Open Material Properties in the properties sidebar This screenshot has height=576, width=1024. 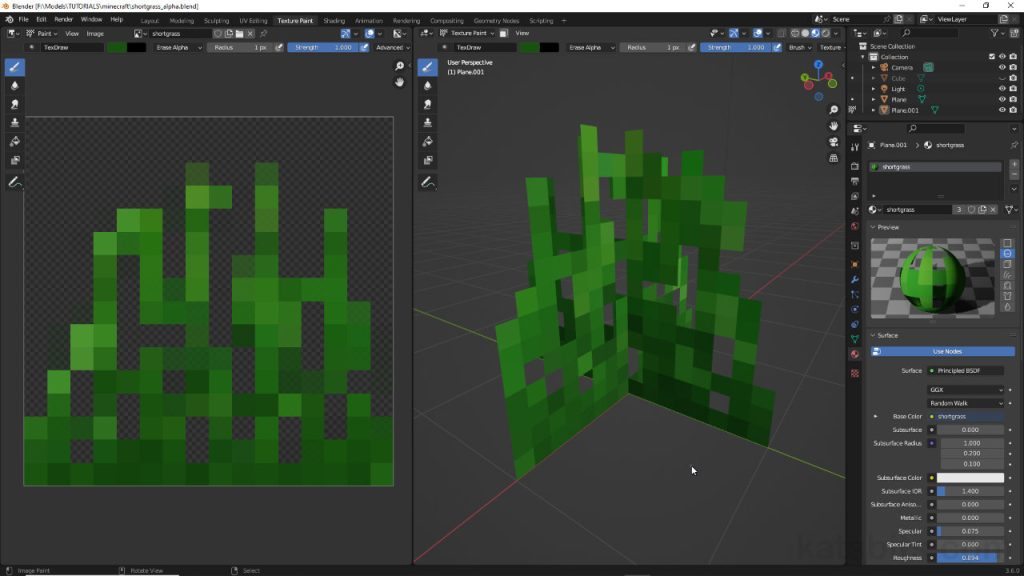856,356
